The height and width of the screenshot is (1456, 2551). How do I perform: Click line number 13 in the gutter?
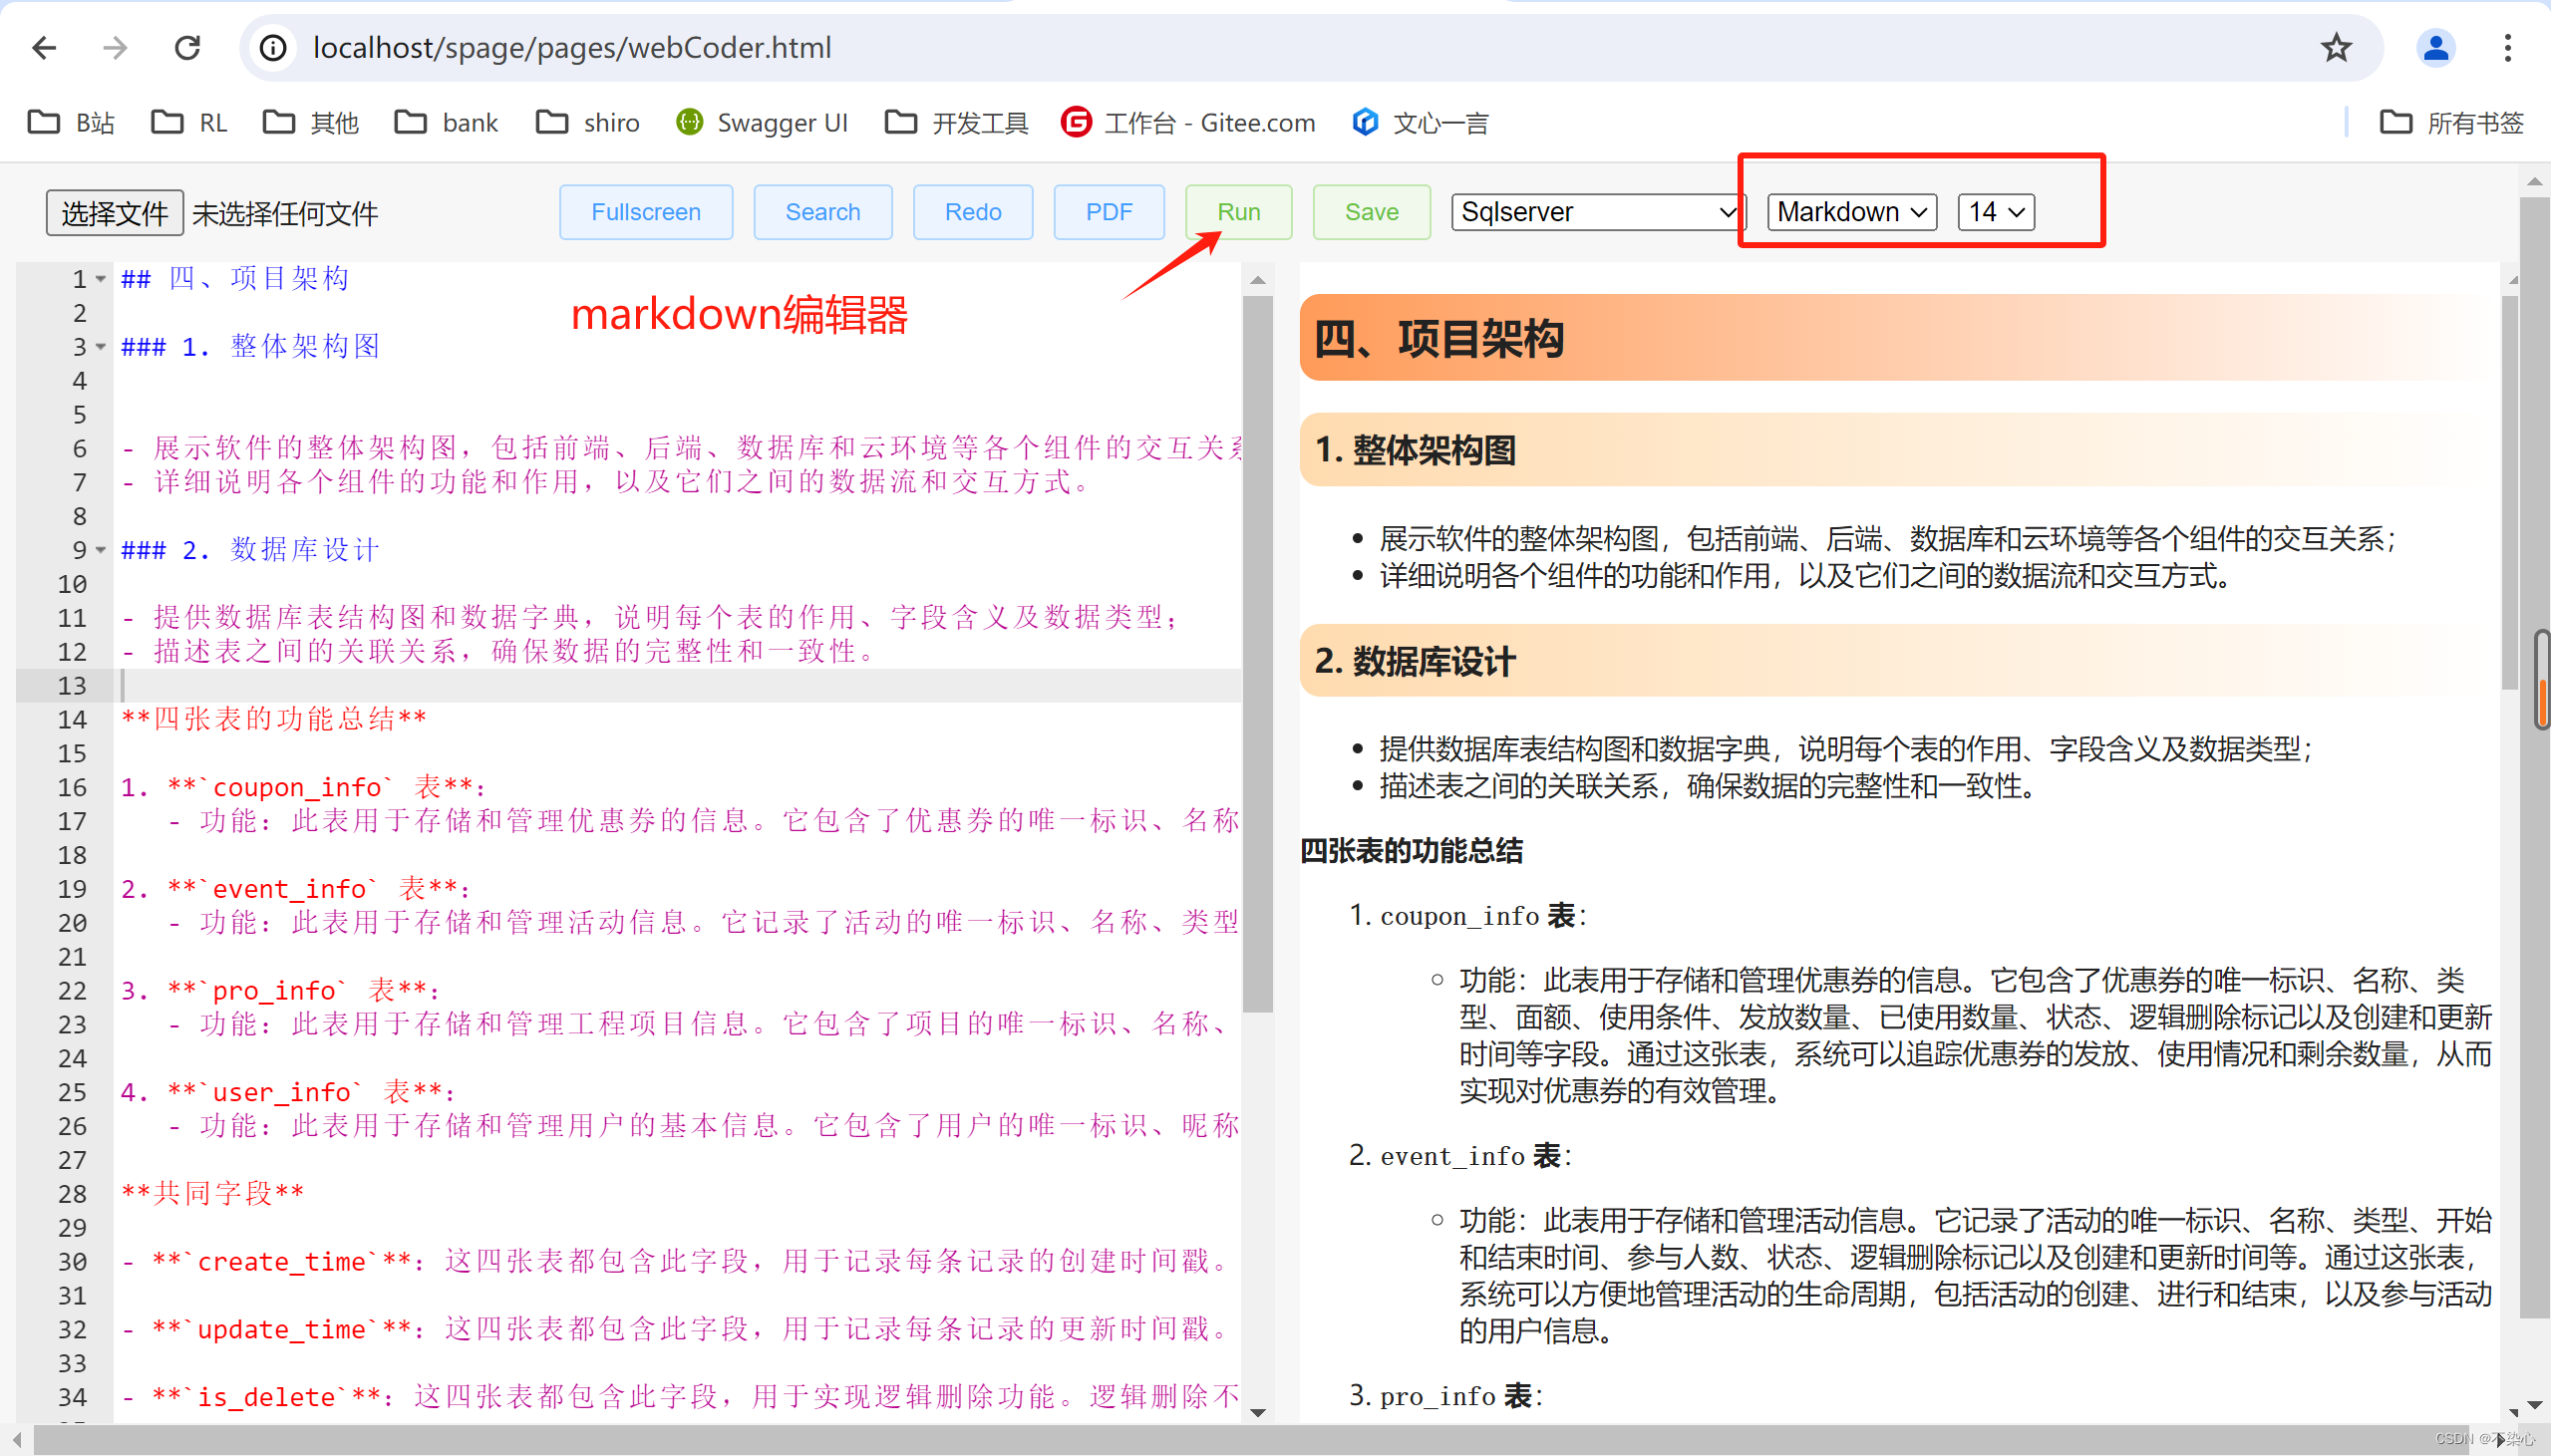click(x=72, y=686)
